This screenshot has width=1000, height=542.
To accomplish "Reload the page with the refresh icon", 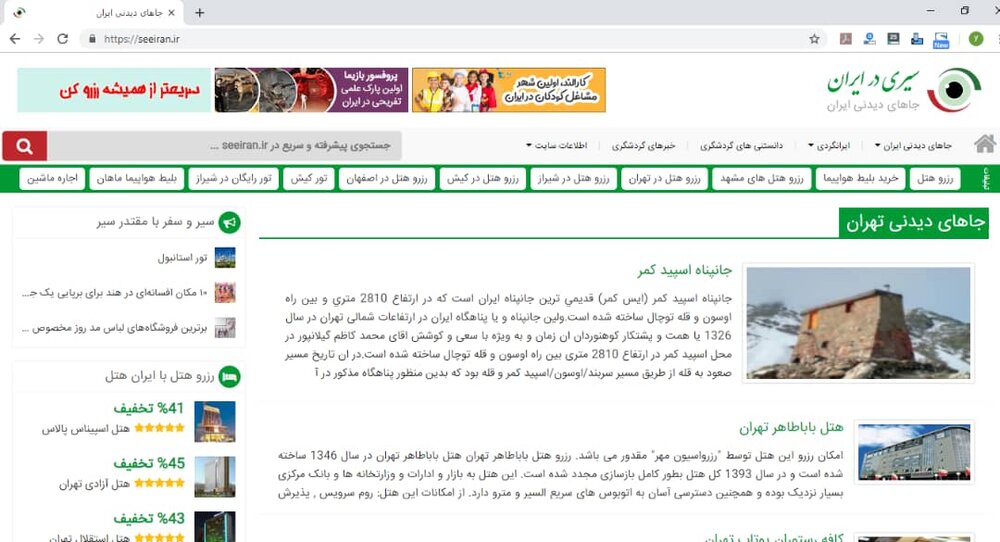I will (x=62, y=39).
